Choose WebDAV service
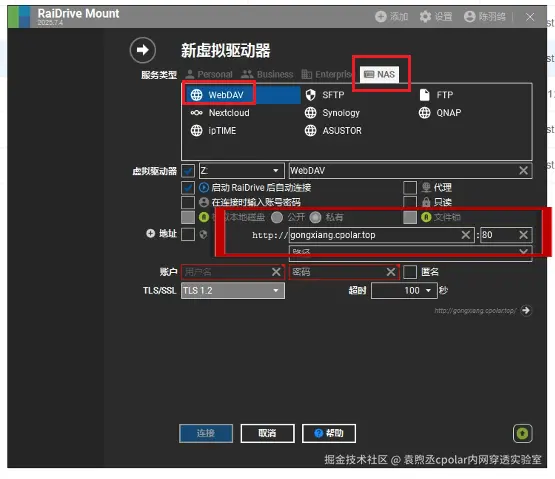The height and width of the screenshot is (479, 555). (242, 95)
